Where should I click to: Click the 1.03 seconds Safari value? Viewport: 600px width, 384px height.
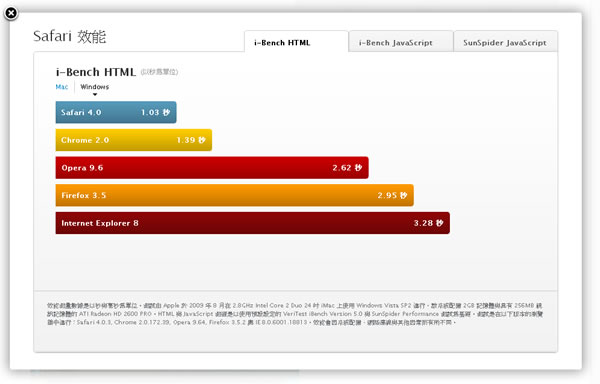tap(155, 112)
